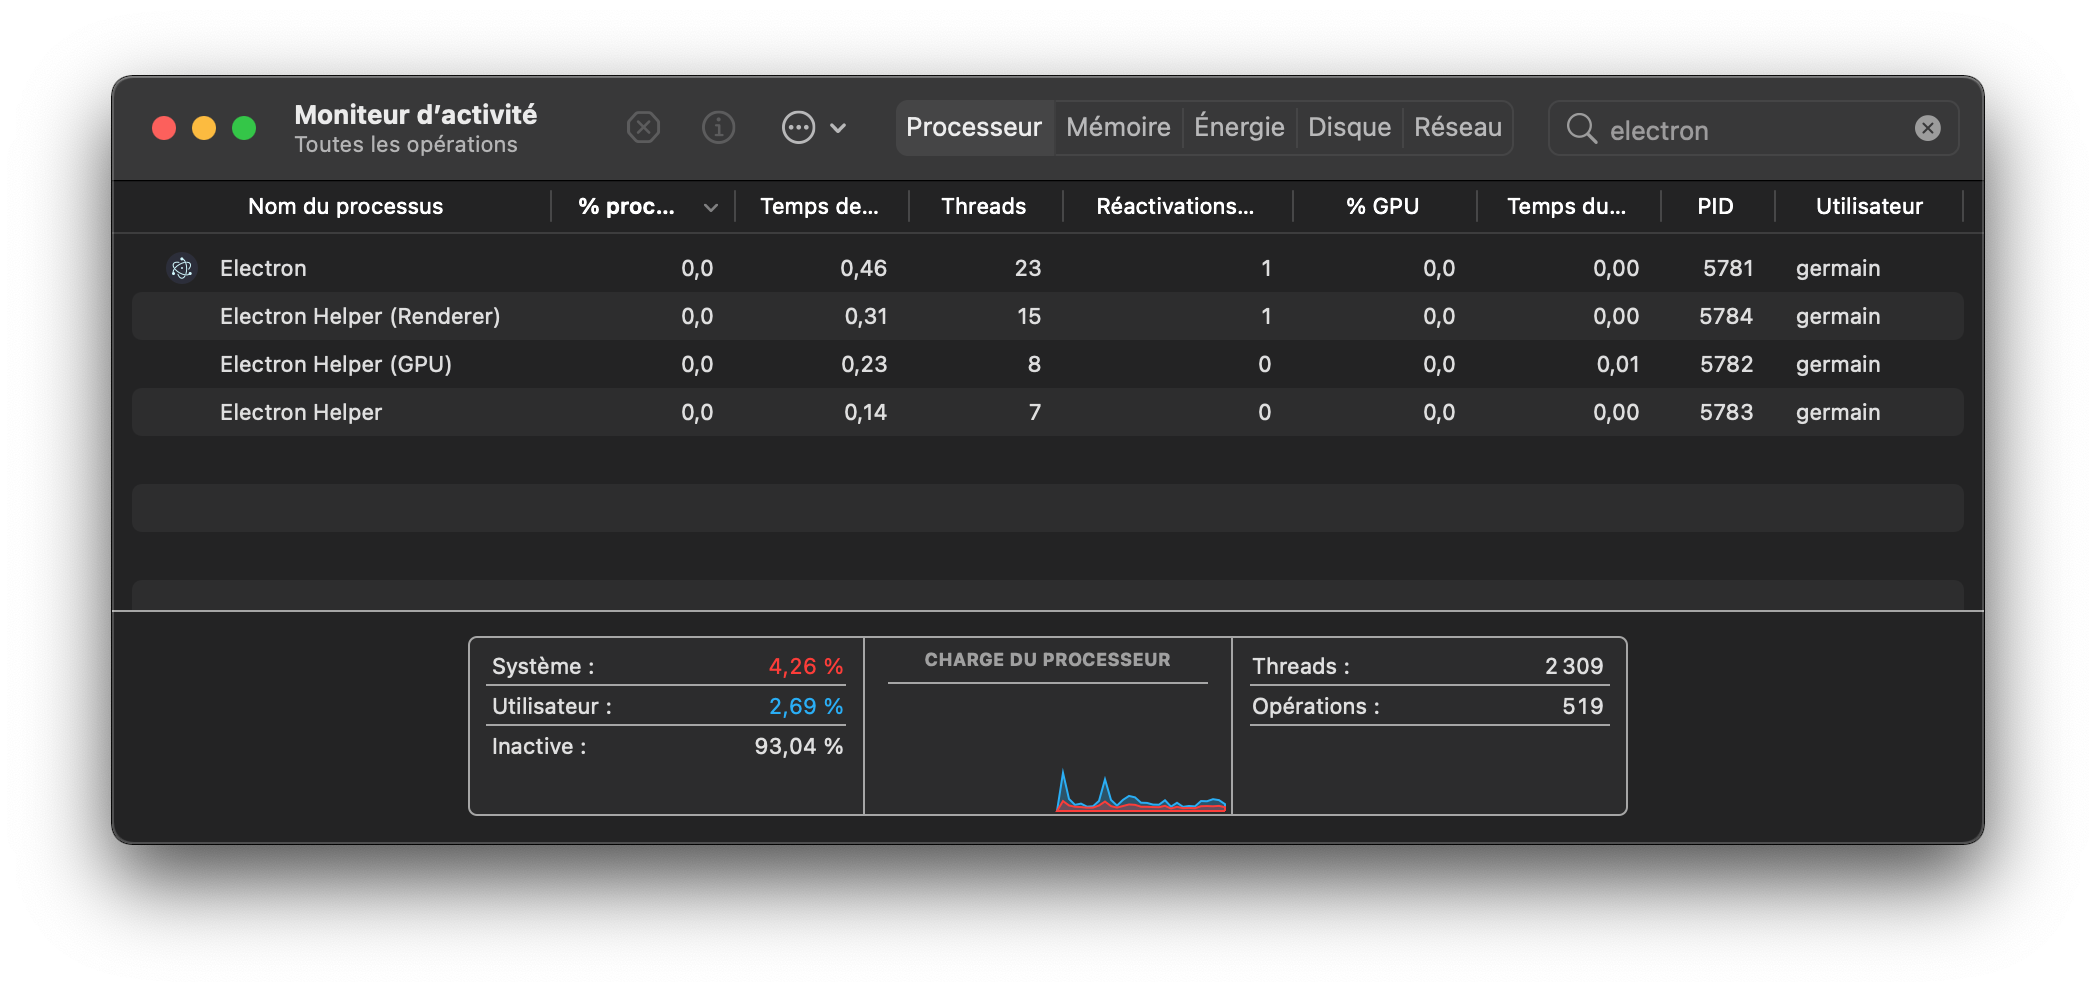Click CPU time 0,14 cell
The height and width of the screenshot is (992, 2096).
click(866, 412)
